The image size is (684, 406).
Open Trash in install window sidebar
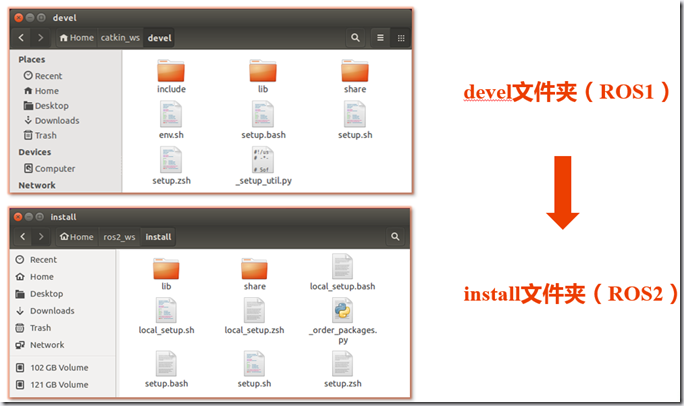click(34, 328)
